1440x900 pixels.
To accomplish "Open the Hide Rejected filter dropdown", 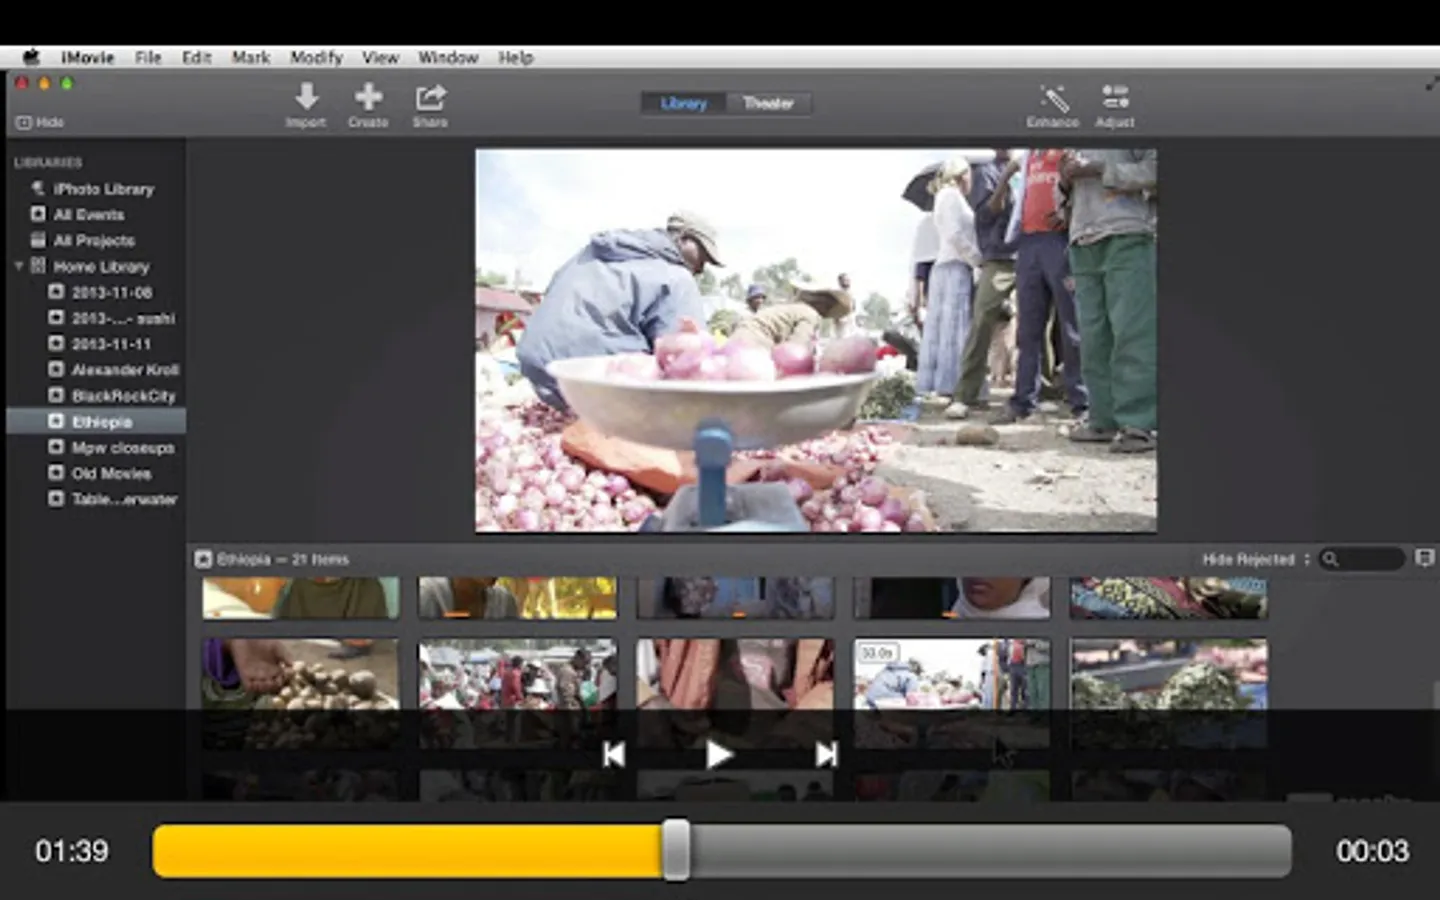I will pos(1255,559).
